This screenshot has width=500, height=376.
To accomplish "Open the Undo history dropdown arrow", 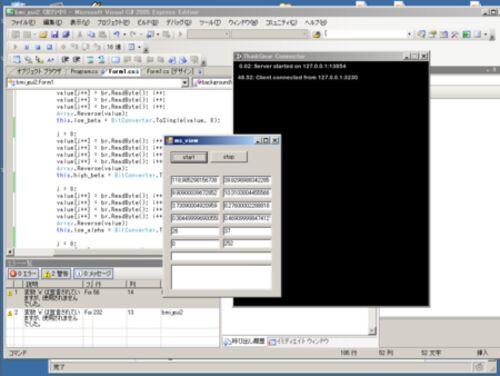I will click(x=124, y=34).
